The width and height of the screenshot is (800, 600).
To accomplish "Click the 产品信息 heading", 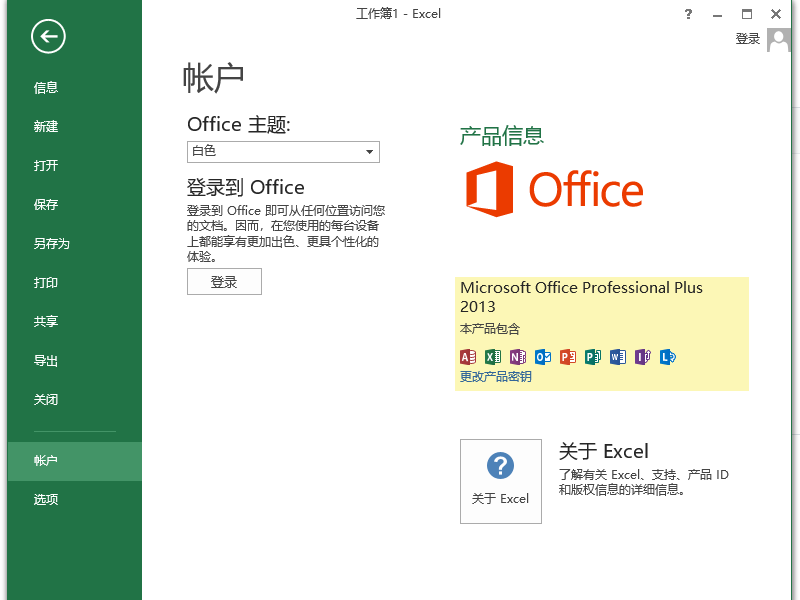I will [x=501, y=136].
